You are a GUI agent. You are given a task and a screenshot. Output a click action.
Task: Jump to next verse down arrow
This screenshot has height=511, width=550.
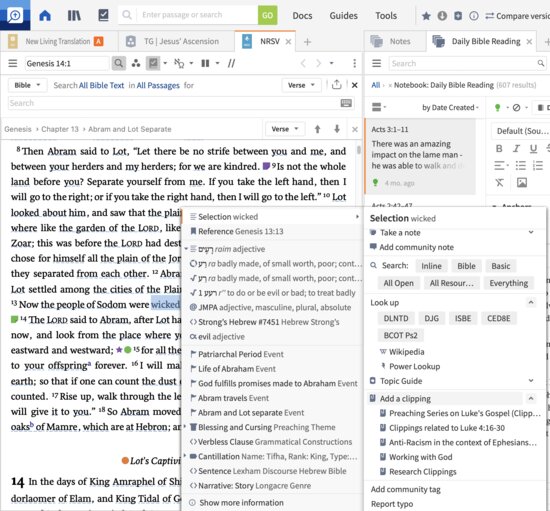click(x=337, y=129)
